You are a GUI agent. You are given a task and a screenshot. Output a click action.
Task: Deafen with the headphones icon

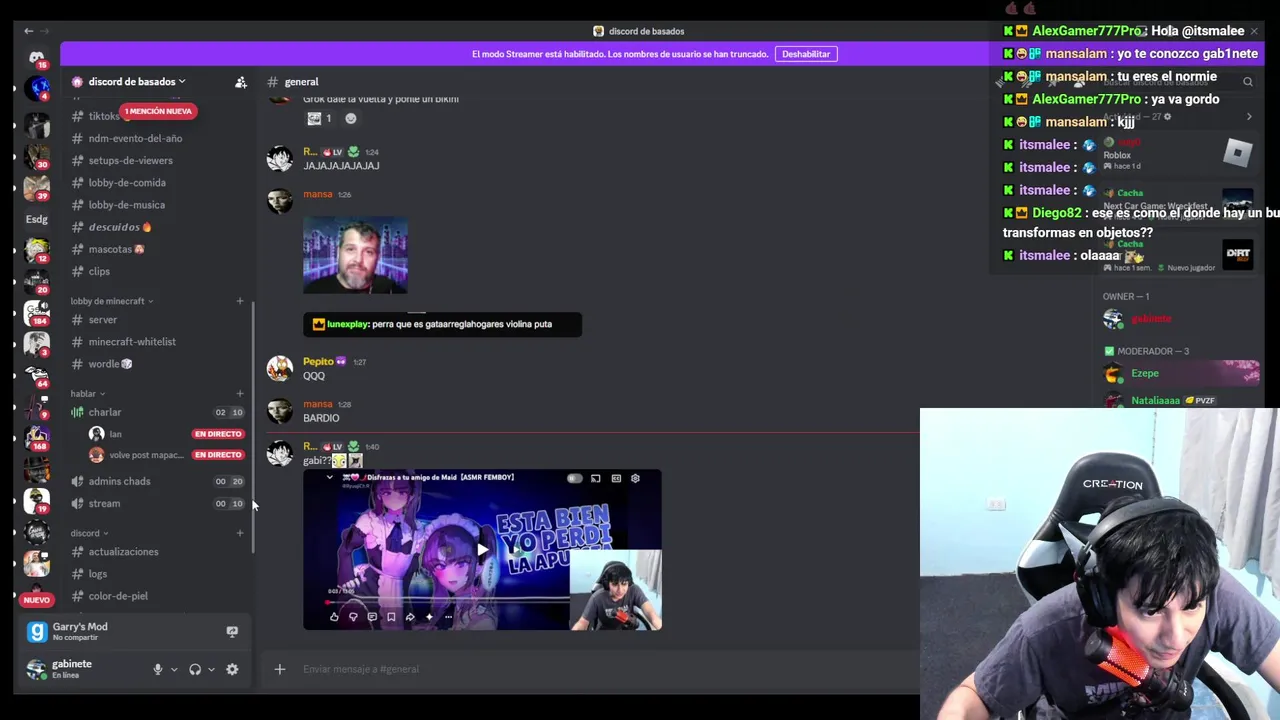(195, 669)
